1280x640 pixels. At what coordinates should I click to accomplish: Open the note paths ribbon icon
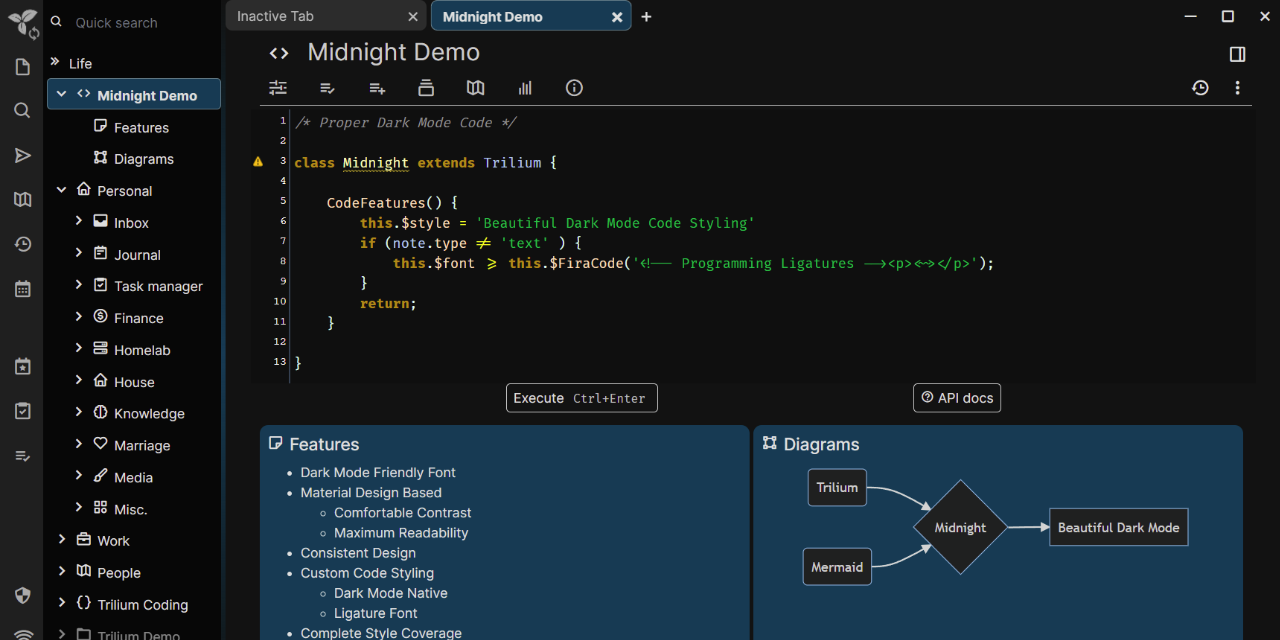pyautogui.click(x=426, y=88)
